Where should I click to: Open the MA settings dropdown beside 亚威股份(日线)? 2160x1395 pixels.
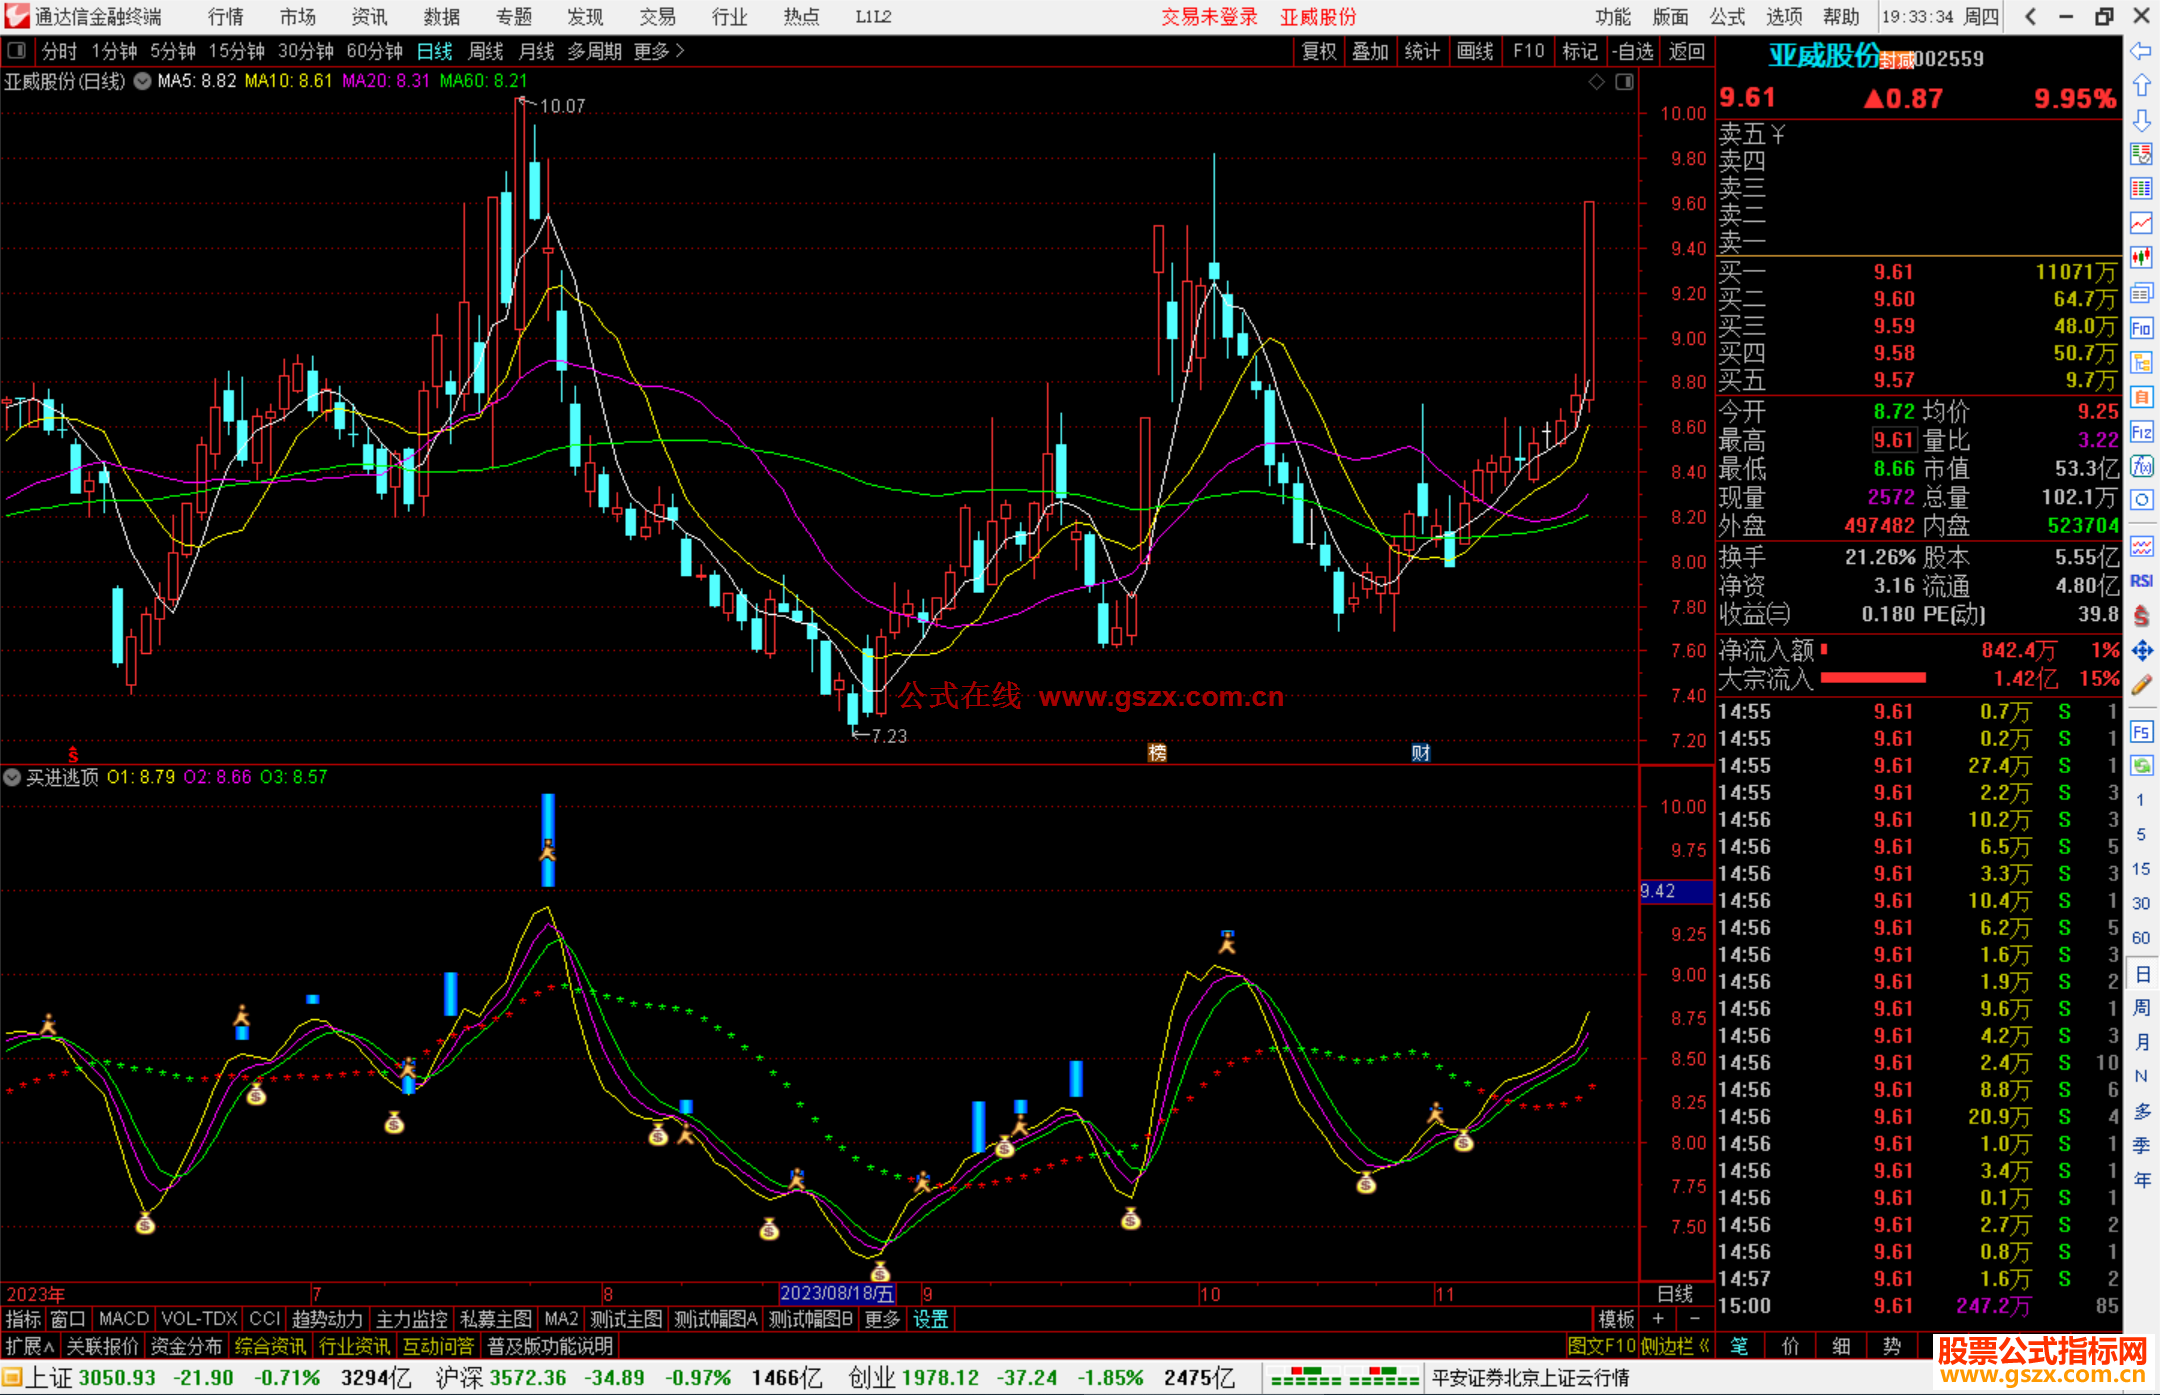[x=143, y=82]
